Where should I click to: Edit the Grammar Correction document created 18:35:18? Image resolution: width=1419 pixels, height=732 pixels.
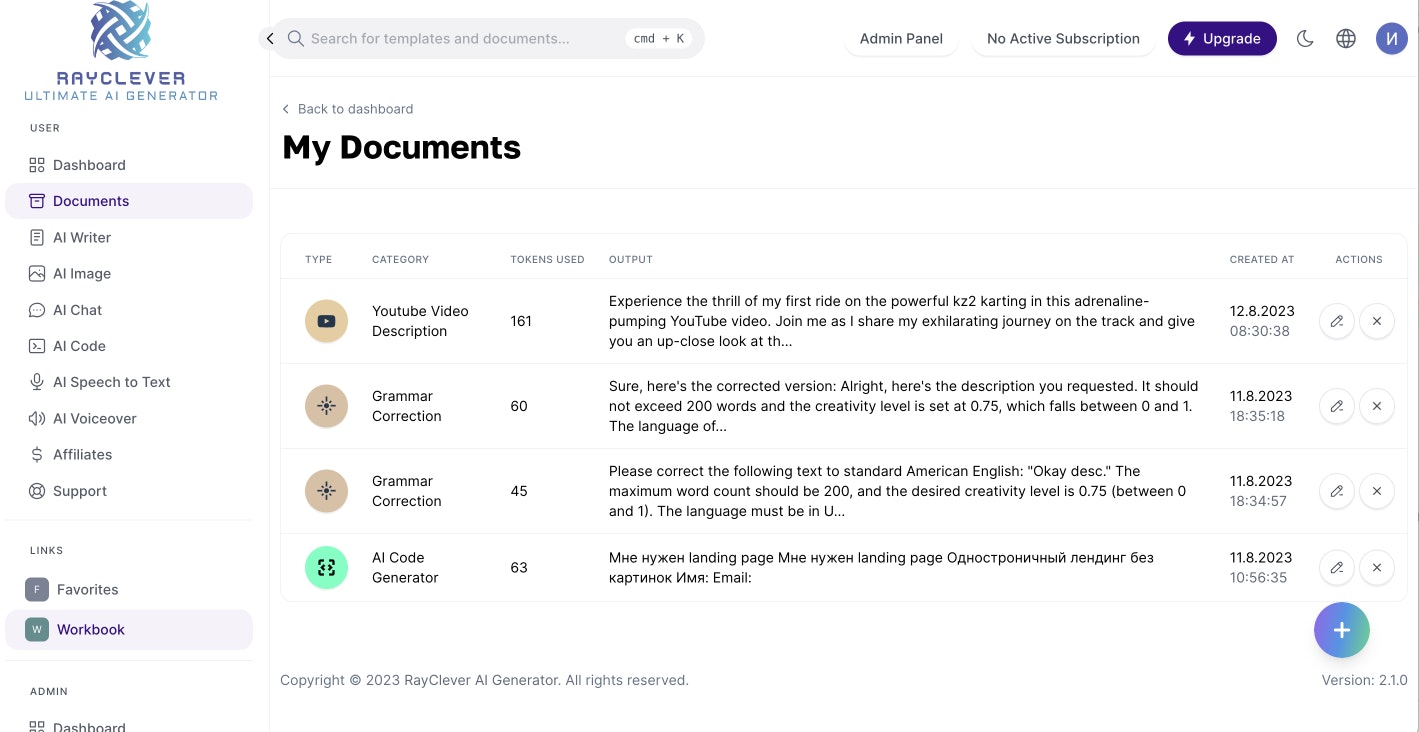point(1337,406)
